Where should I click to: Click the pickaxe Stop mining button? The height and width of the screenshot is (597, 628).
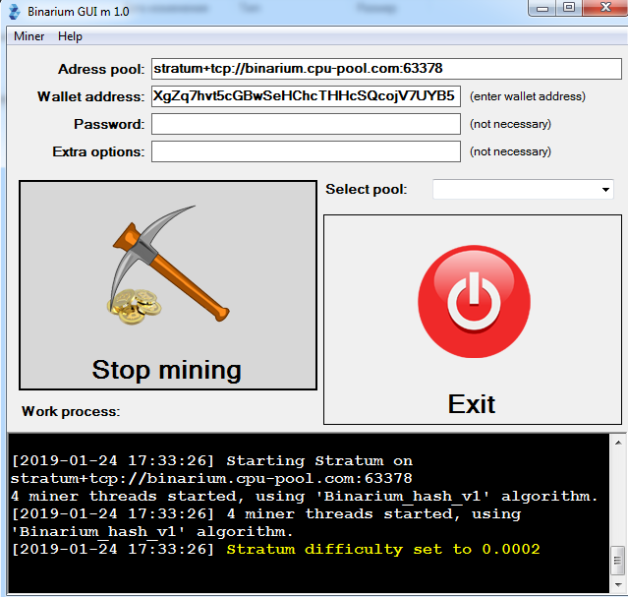point(168,285)
